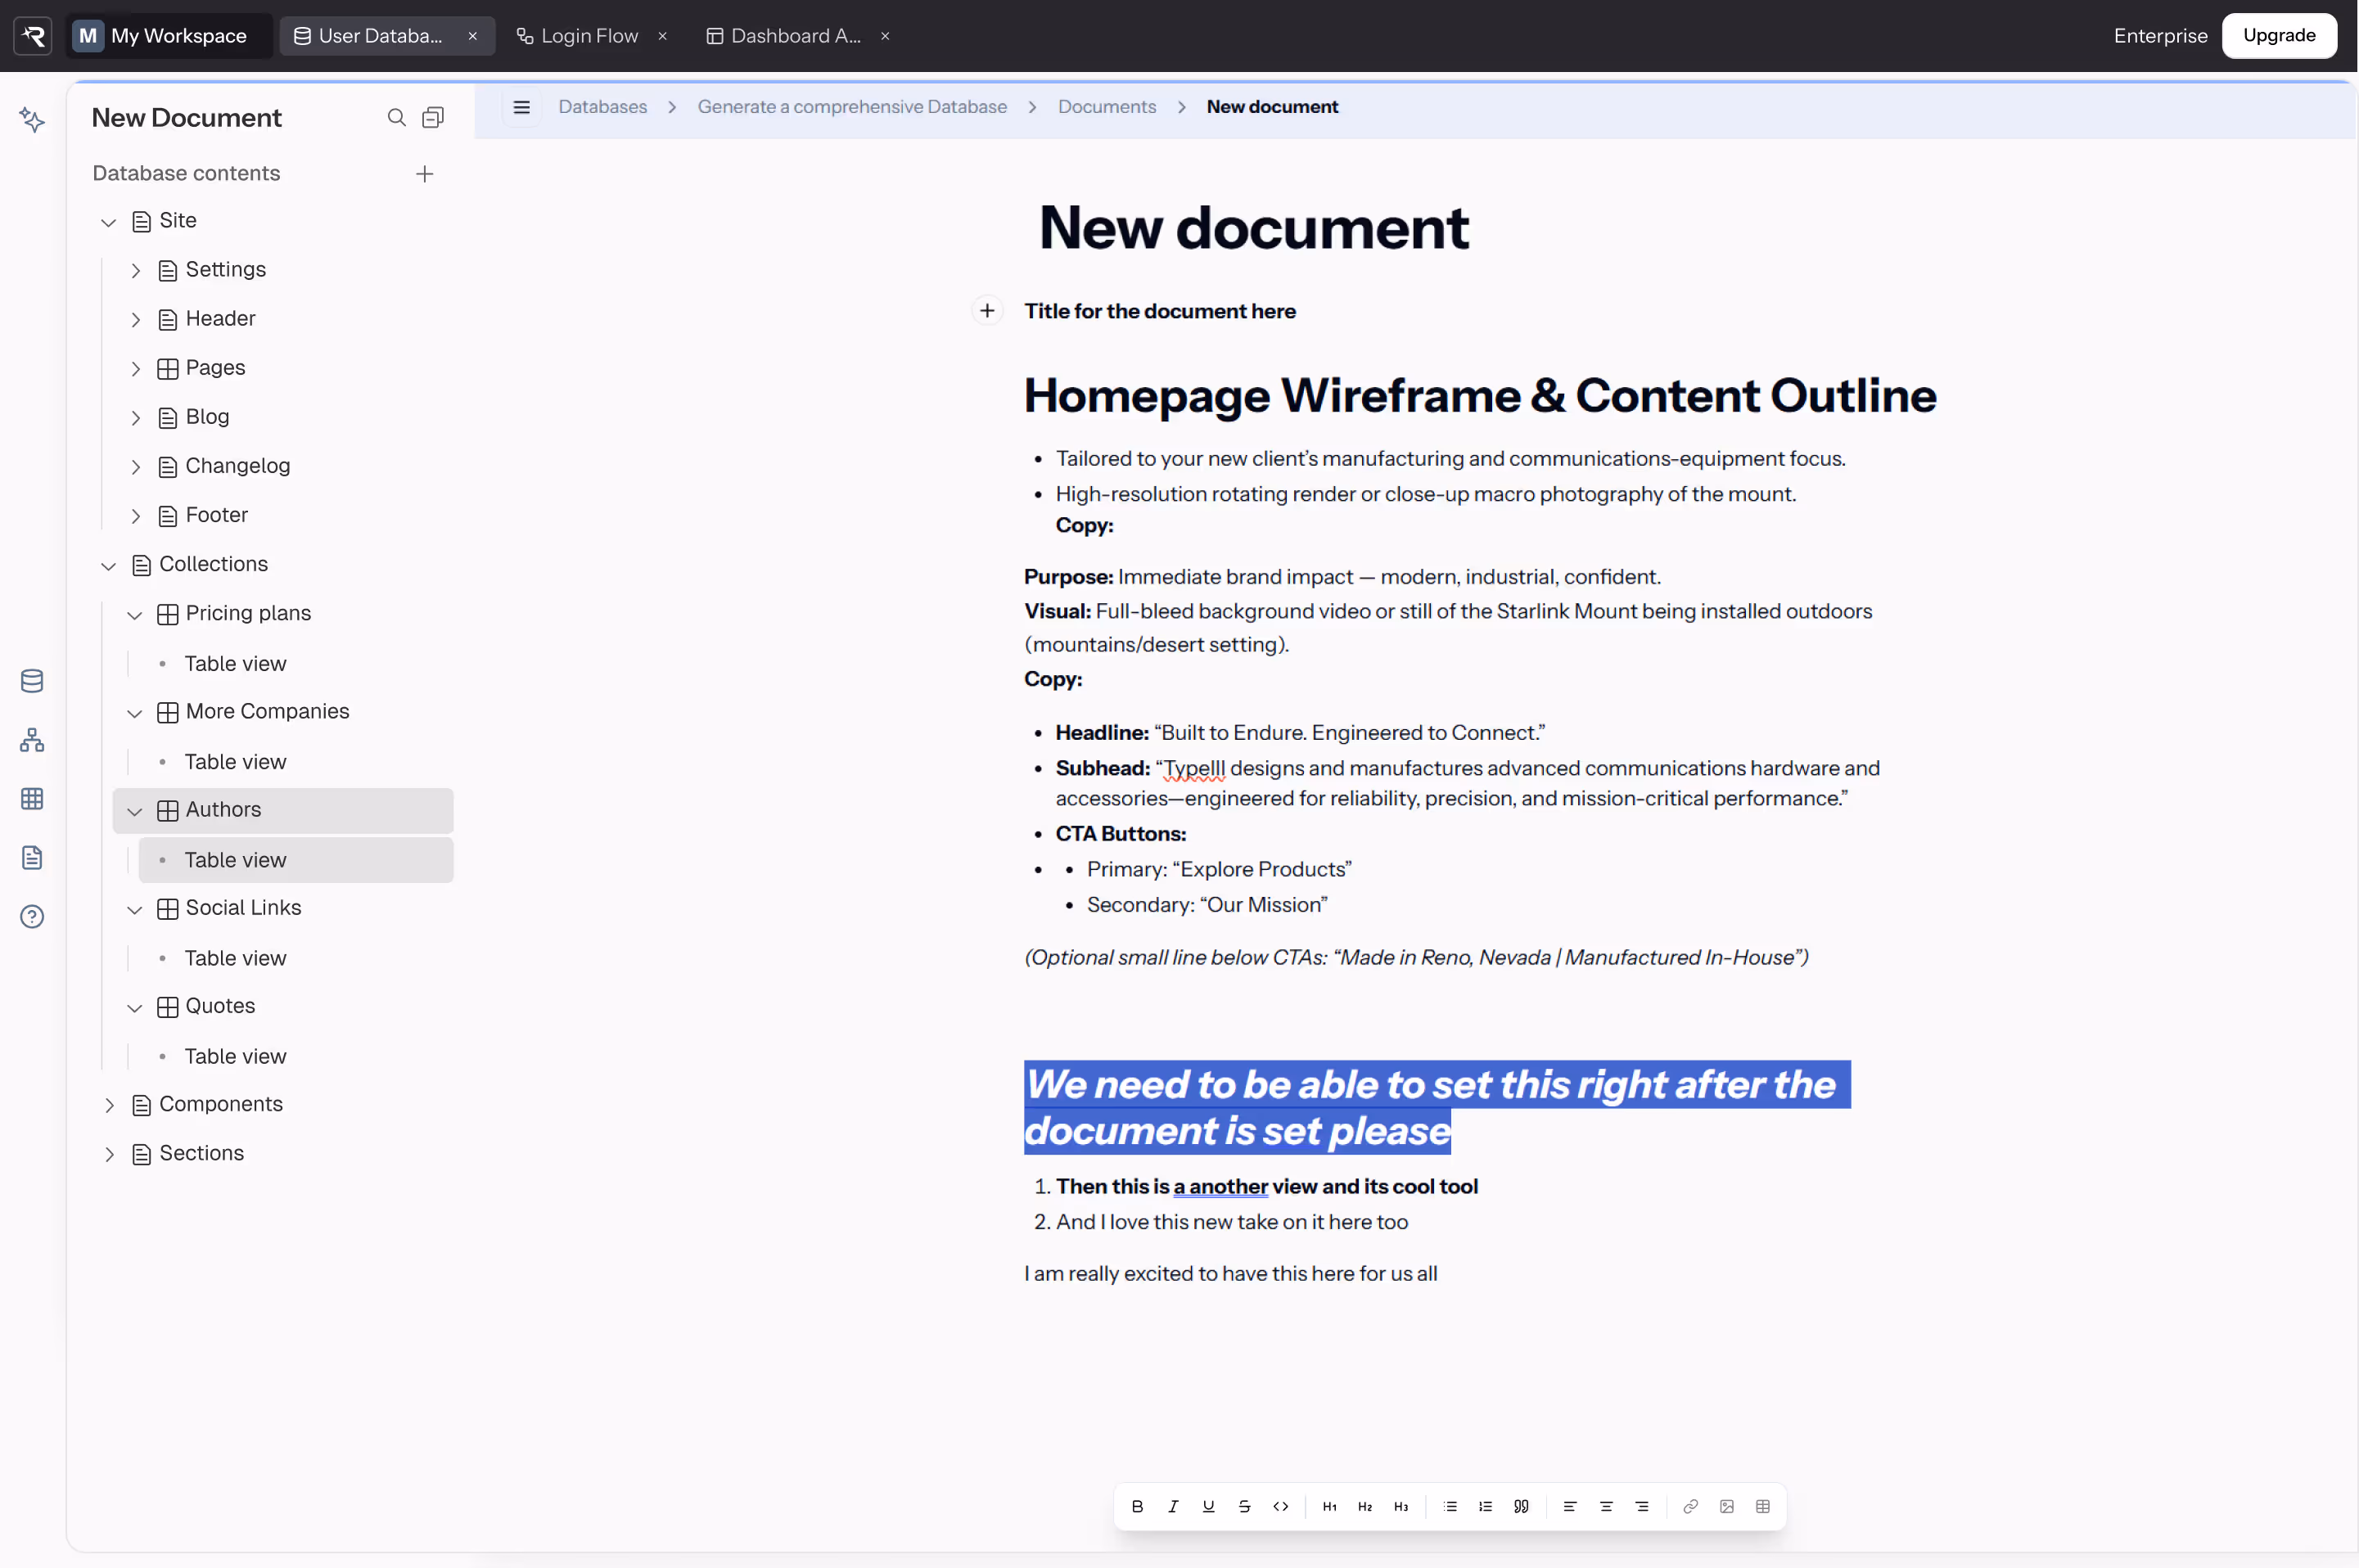This screenshot has width=2359, height=1568.
Task: Apply strikethrough to selected text
Action: coord(1244,1506)
